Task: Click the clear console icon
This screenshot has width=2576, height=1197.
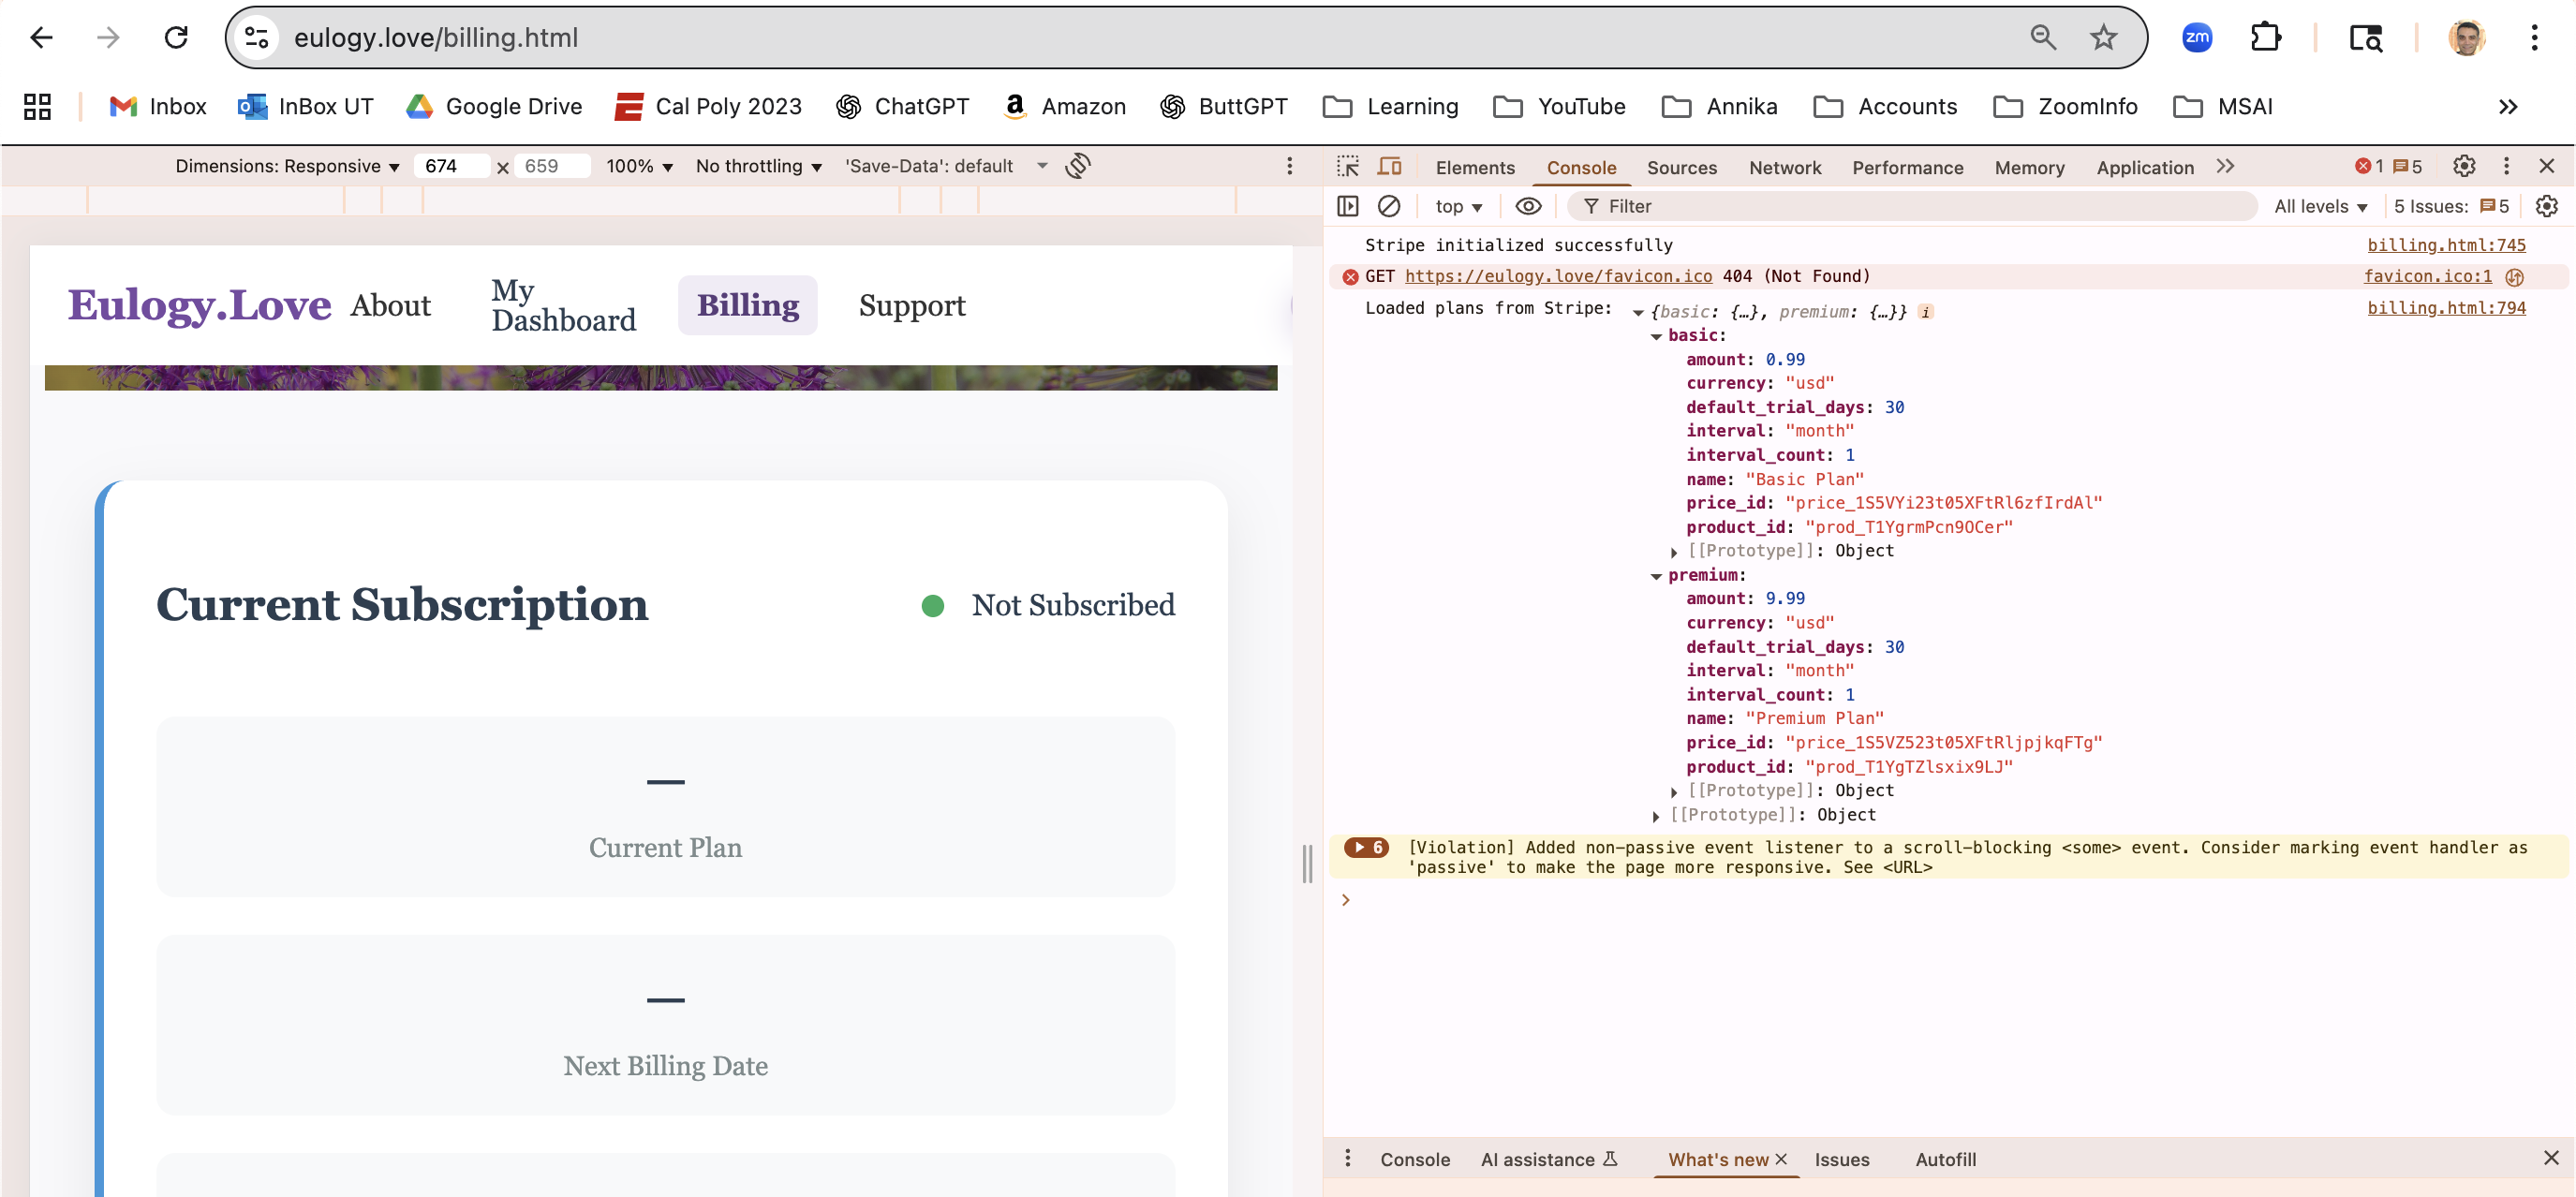Action: (x=1389, y=206)
